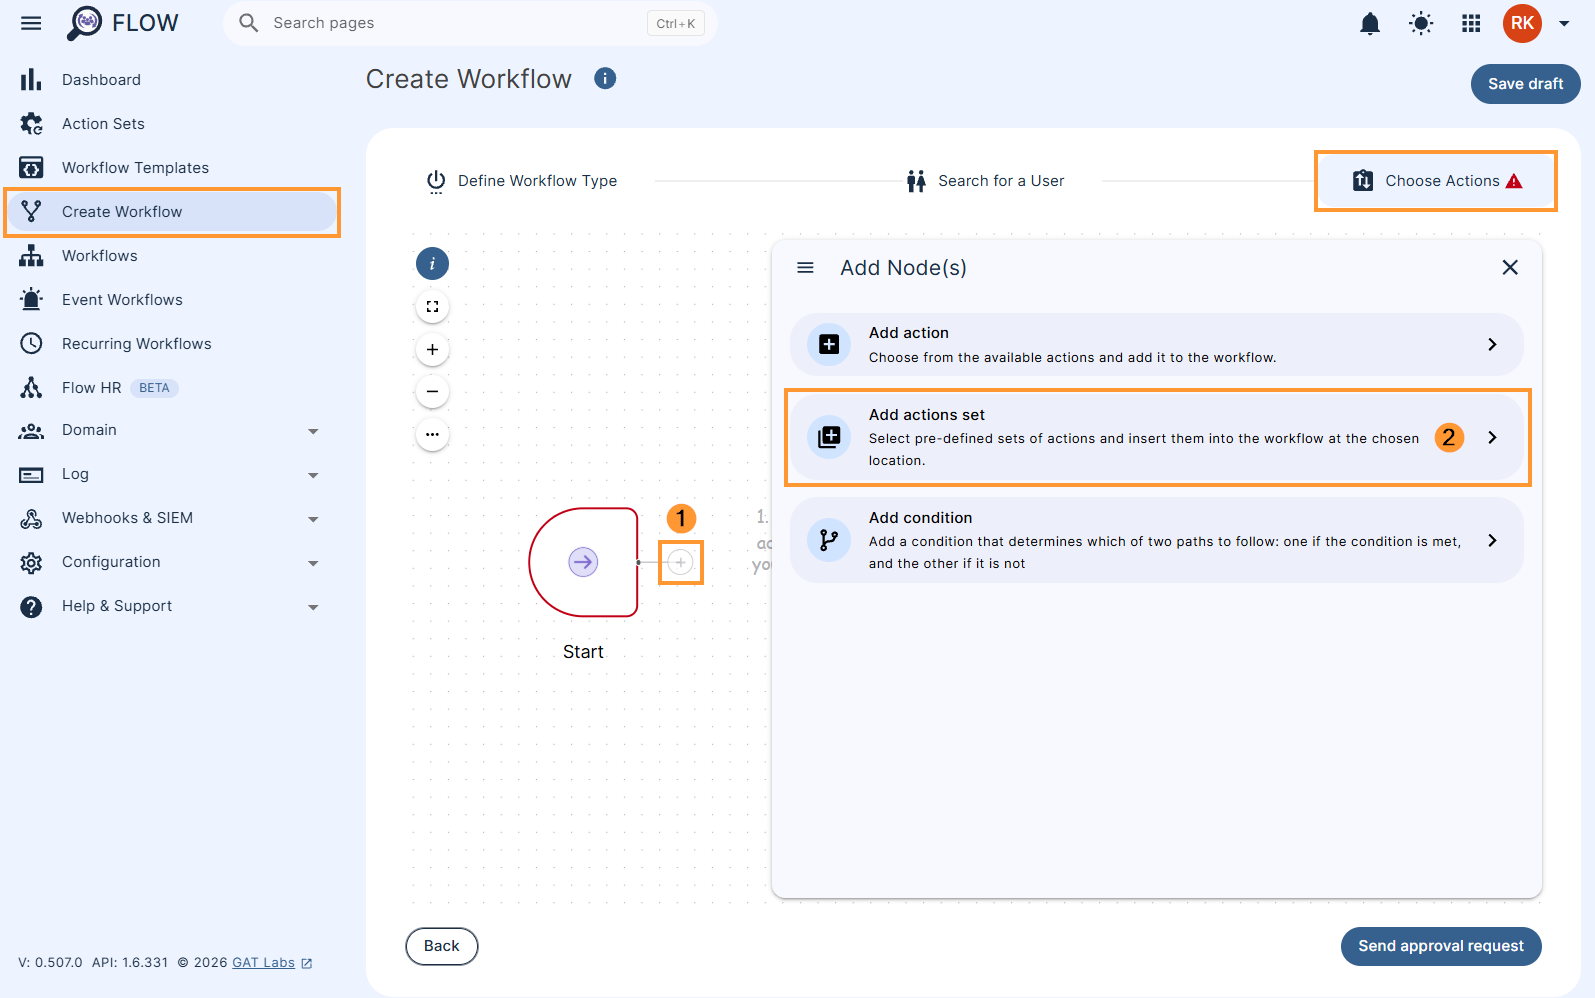Open the notifications bell

pyautogui.click(x=1370, y=23)
